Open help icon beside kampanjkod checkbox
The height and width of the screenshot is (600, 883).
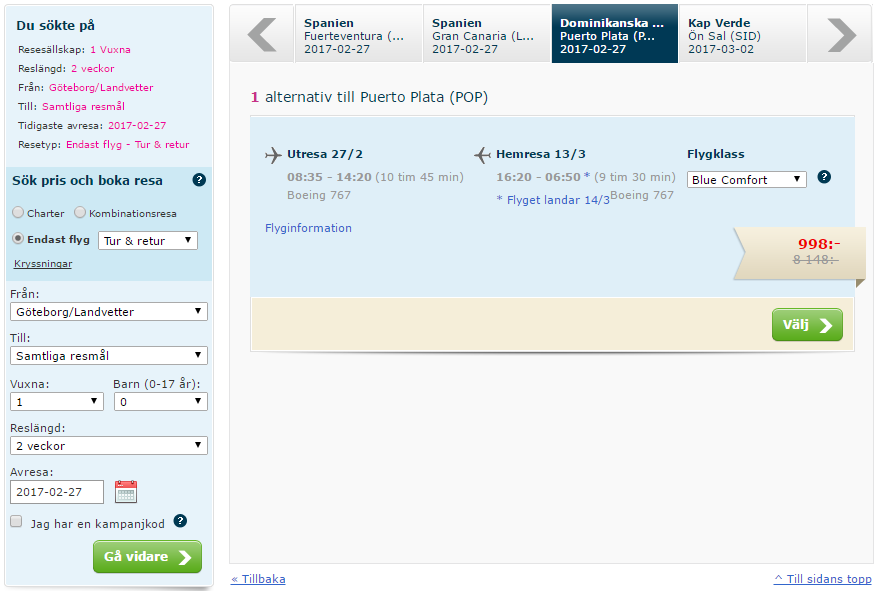180,521
